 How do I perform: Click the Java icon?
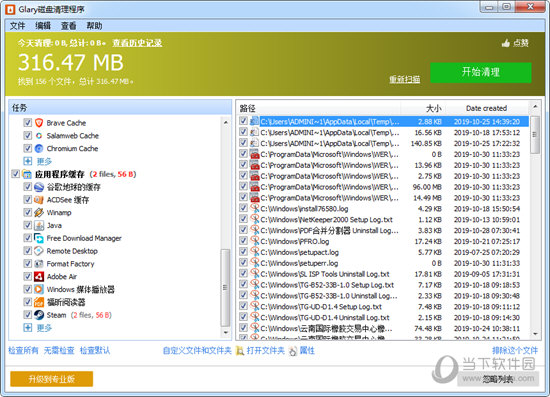coord(39,225)
